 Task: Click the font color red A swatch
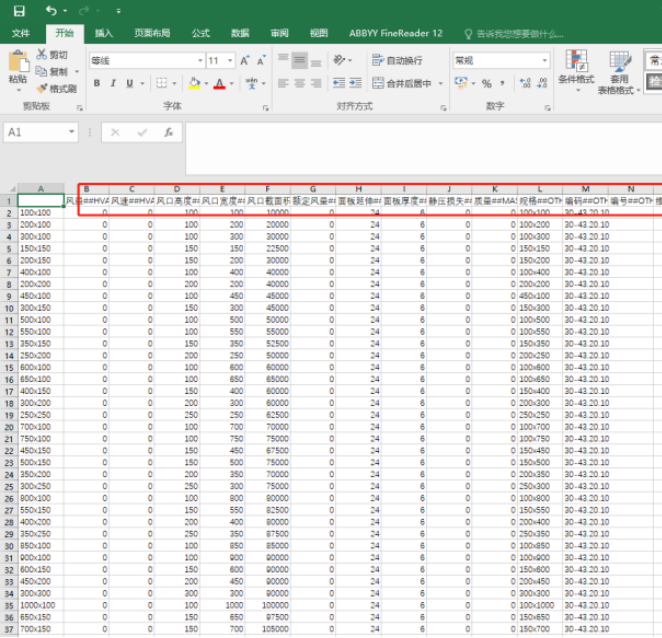pyautogui.click(x=218, y=84)
